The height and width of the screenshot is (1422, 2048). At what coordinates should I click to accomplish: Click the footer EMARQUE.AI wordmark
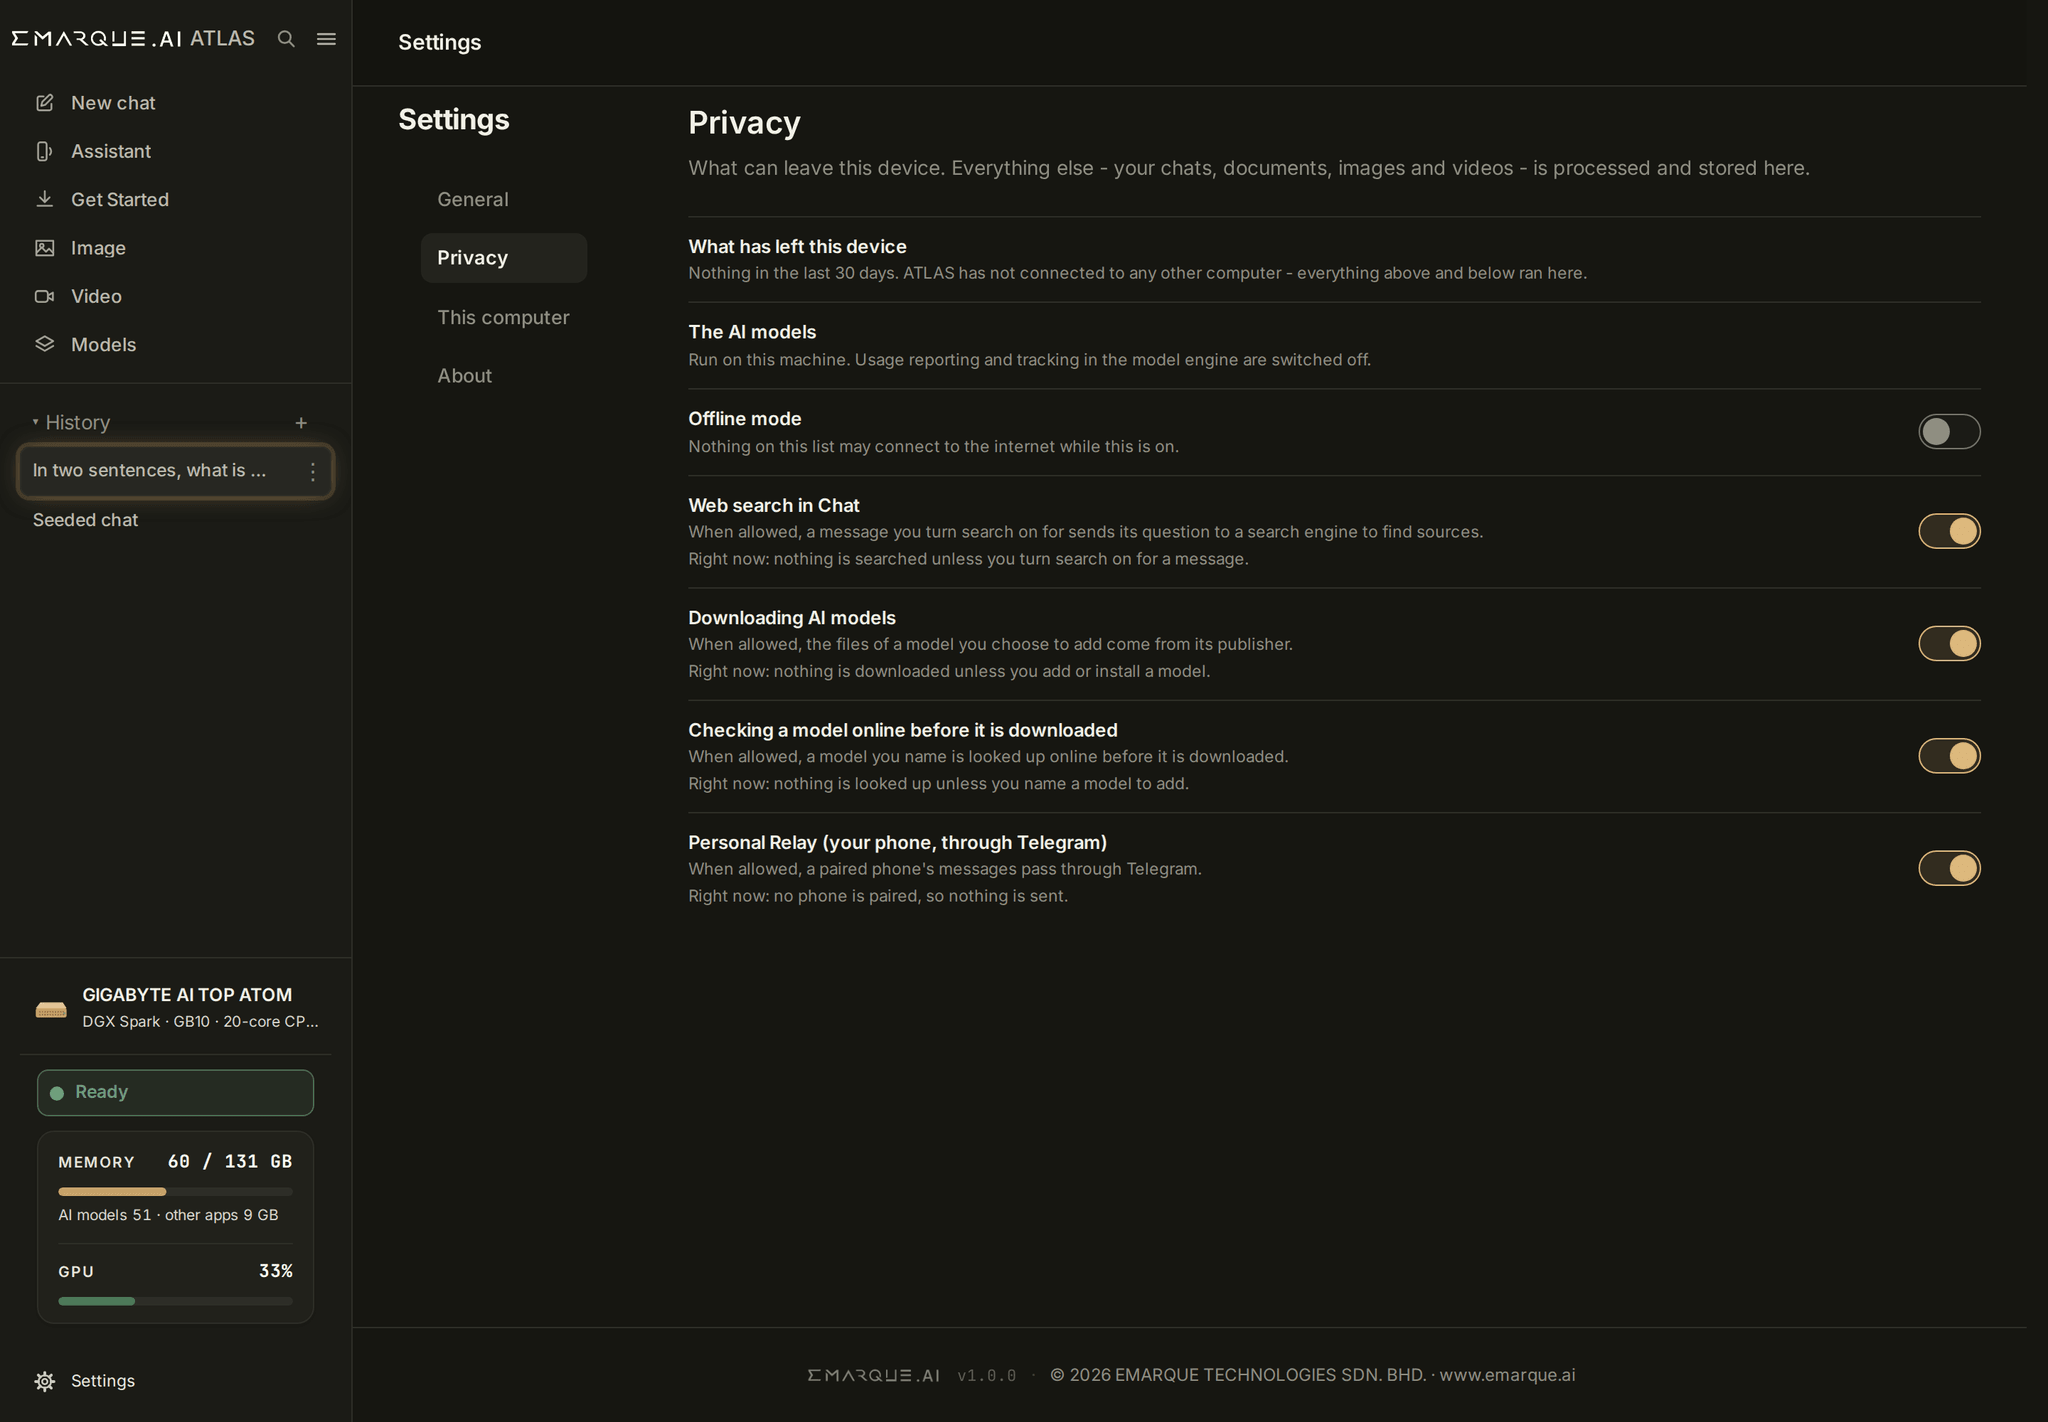click(x=873, y=1375)
